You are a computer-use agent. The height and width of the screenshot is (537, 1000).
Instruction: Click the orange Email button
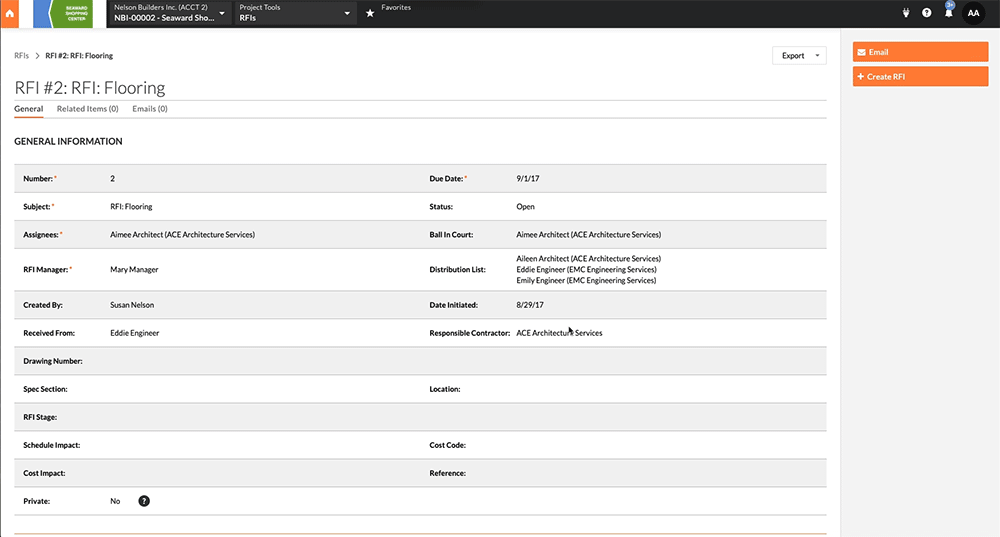[x=920, y=52]
